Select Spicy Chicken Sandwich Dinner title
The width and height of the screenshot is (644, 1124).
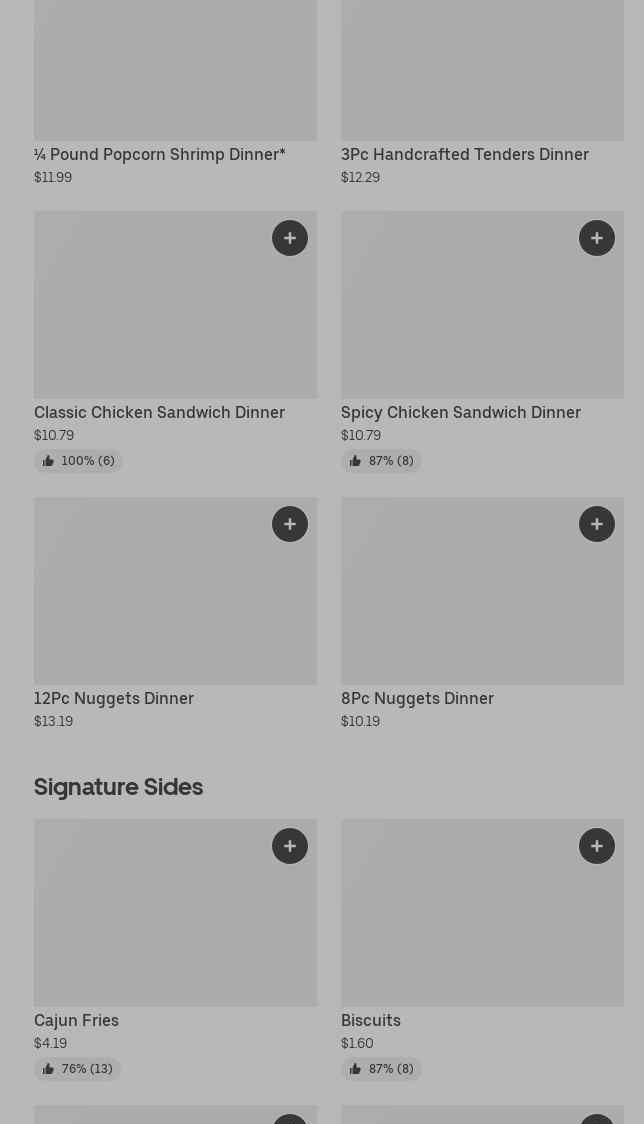[x=461, y=412]
